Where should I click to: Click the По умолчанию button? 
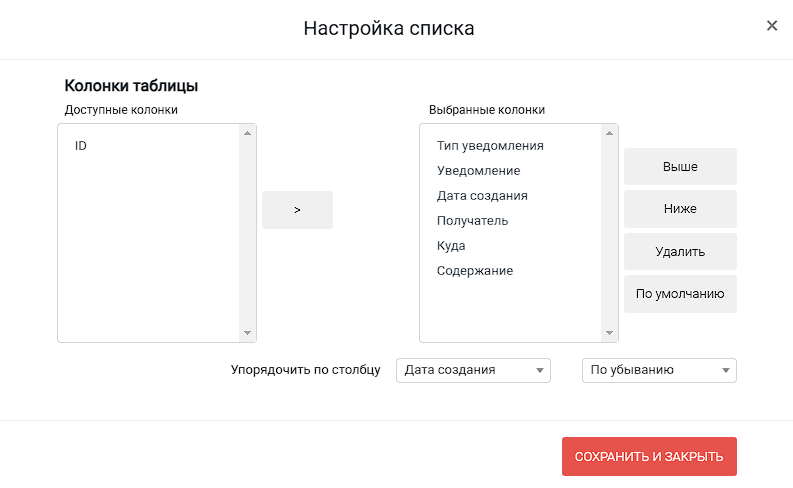(680, 294)
